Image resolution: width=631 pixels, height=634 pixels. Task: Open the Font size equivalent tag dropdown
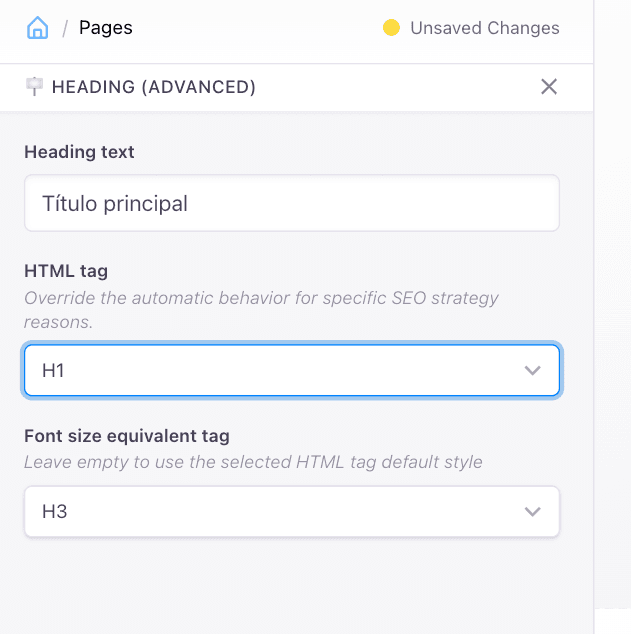click(x=270, y=512)
